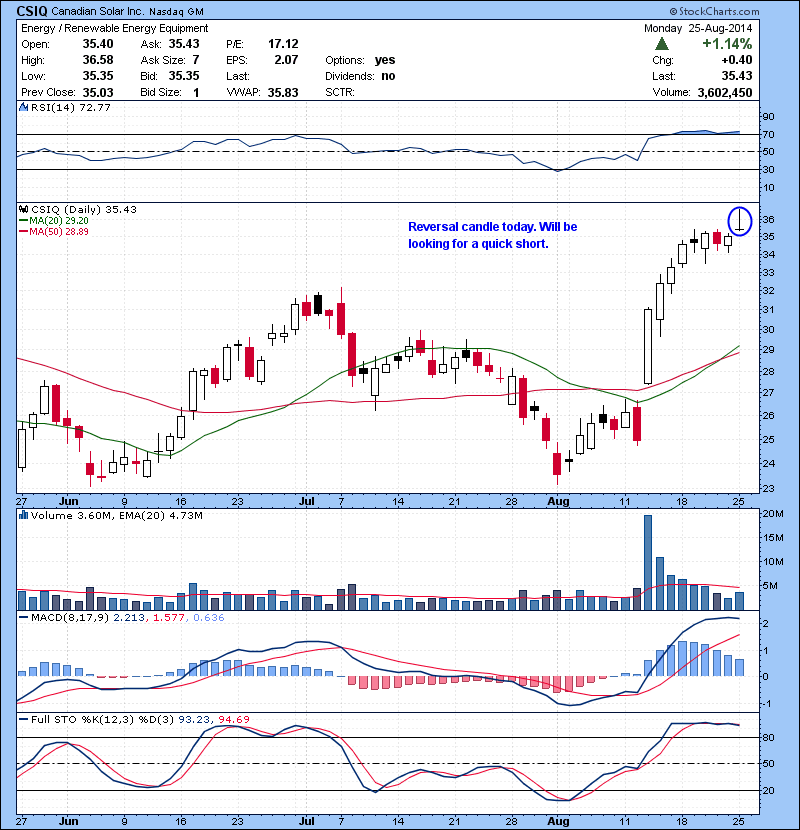Click the date Monday 25-Aug-2014
This screenshot has height=830, width=800.
click(698, 28)
